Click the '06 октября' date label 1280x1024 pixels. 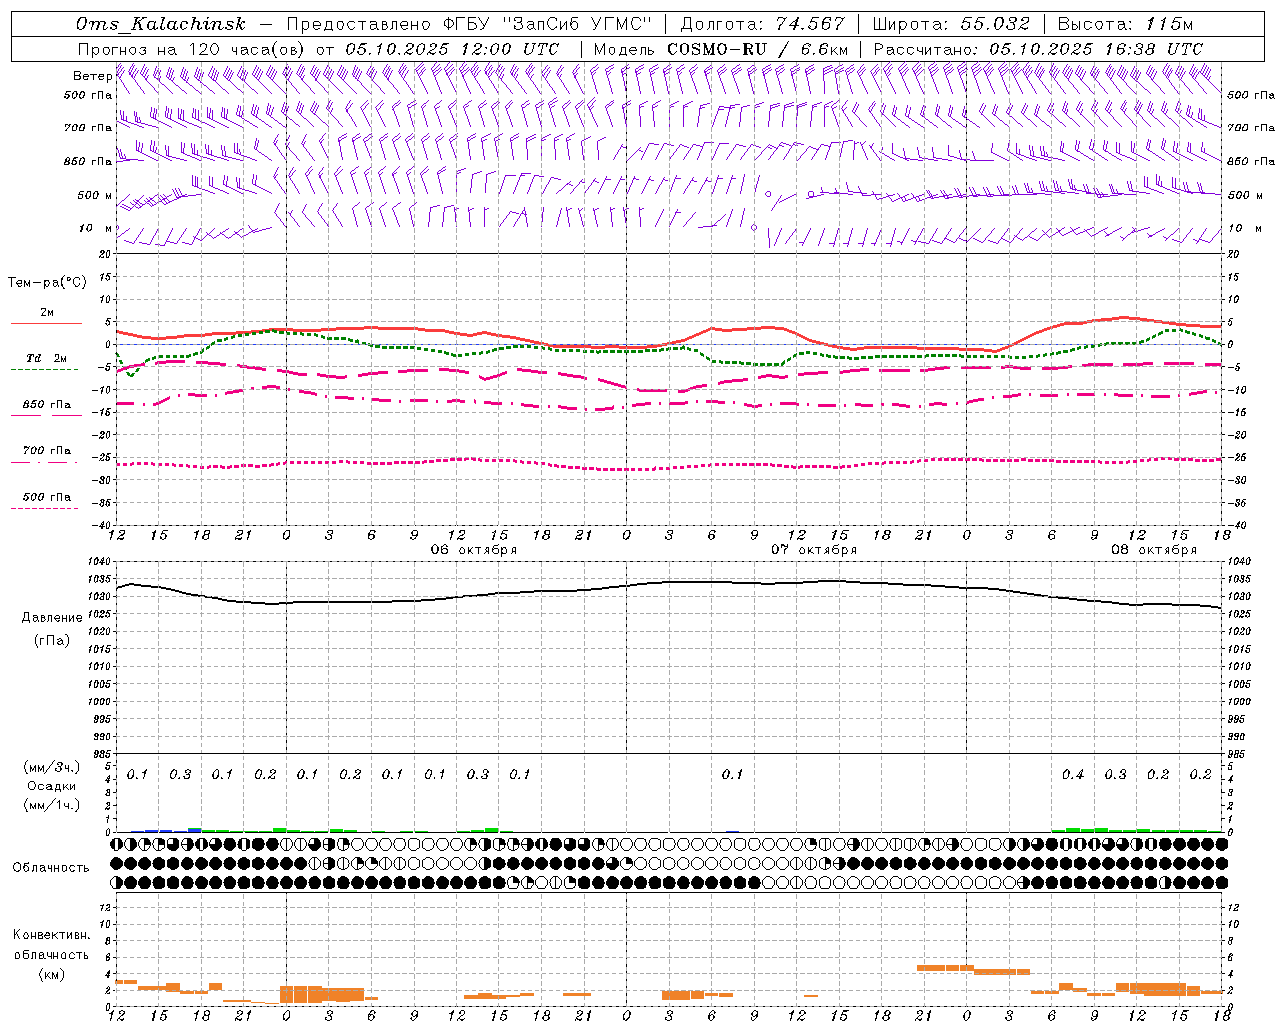[474, 549]
